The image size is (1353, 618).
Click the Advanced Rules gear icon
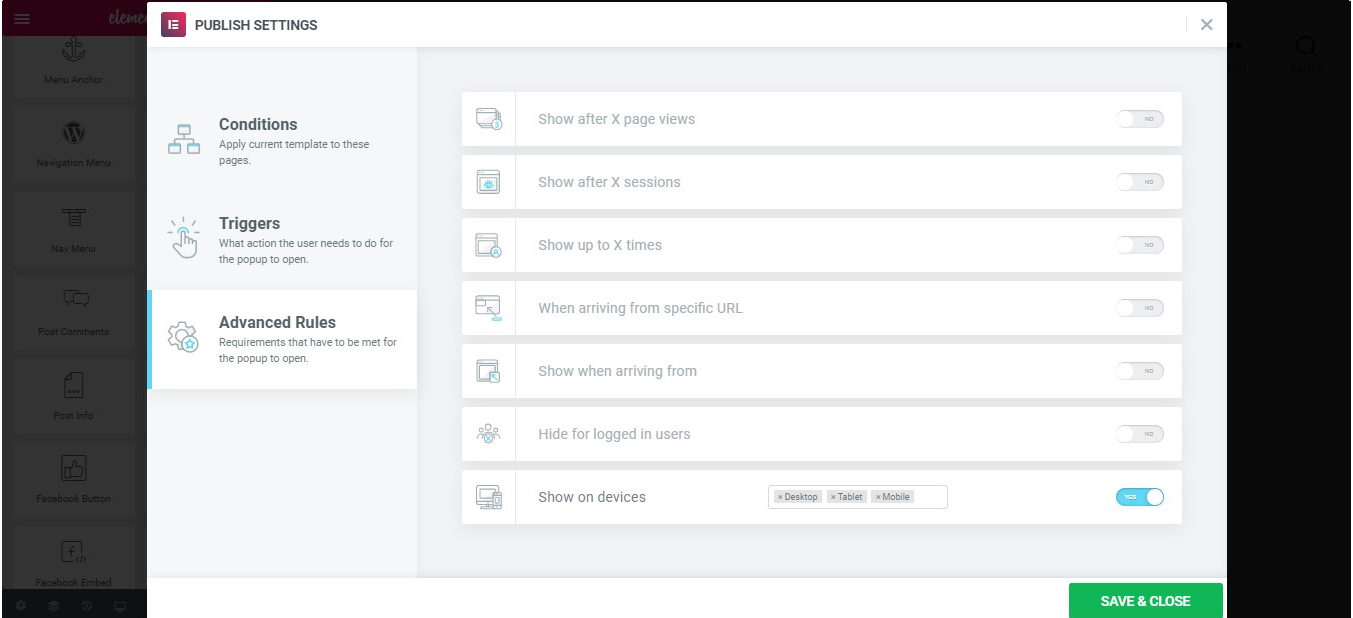point(184,337)
